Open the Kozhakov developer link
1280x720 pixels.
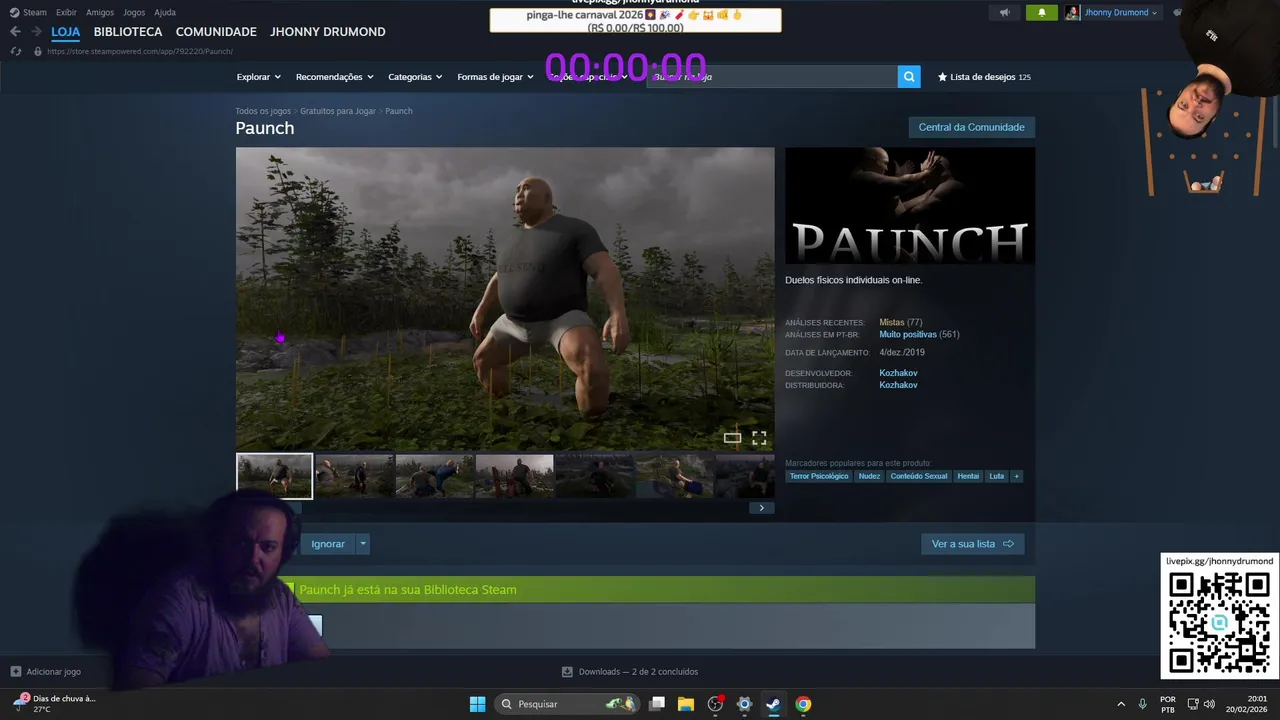898,373
